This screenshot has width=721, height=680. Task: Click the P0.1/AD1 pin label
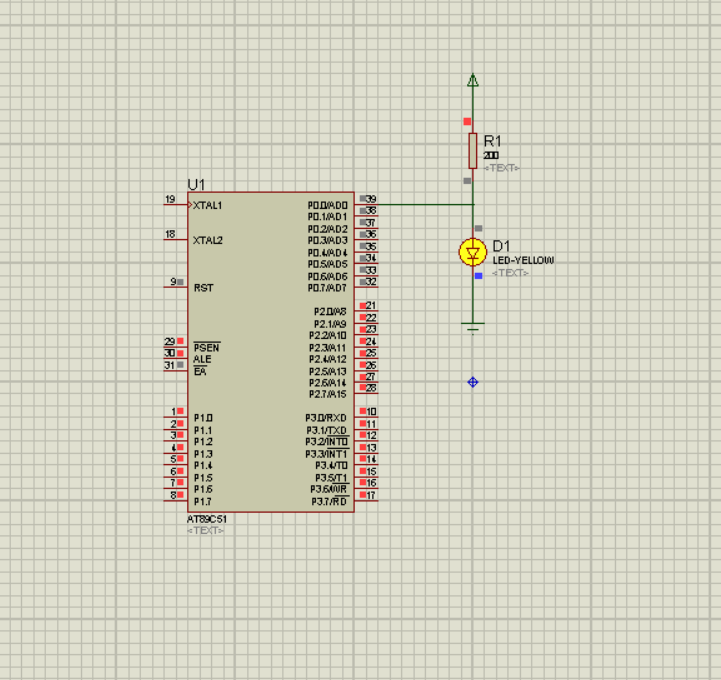click(327, 217)
